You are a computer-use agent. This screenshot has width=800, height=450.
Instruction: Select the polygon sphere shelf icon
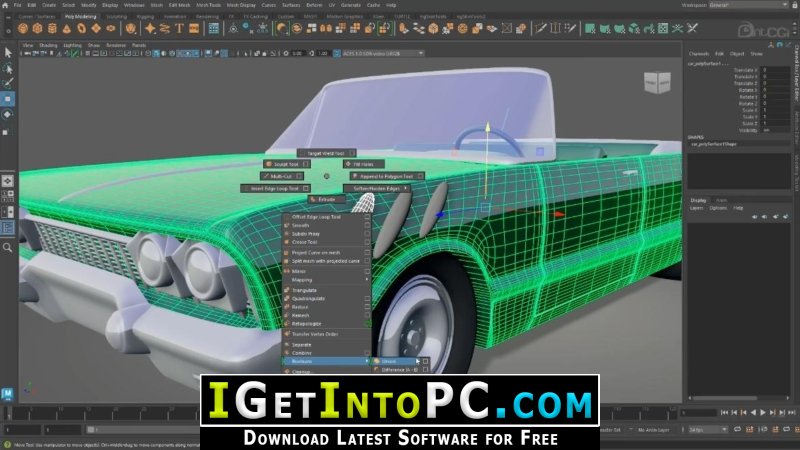(x=22, y=29)
